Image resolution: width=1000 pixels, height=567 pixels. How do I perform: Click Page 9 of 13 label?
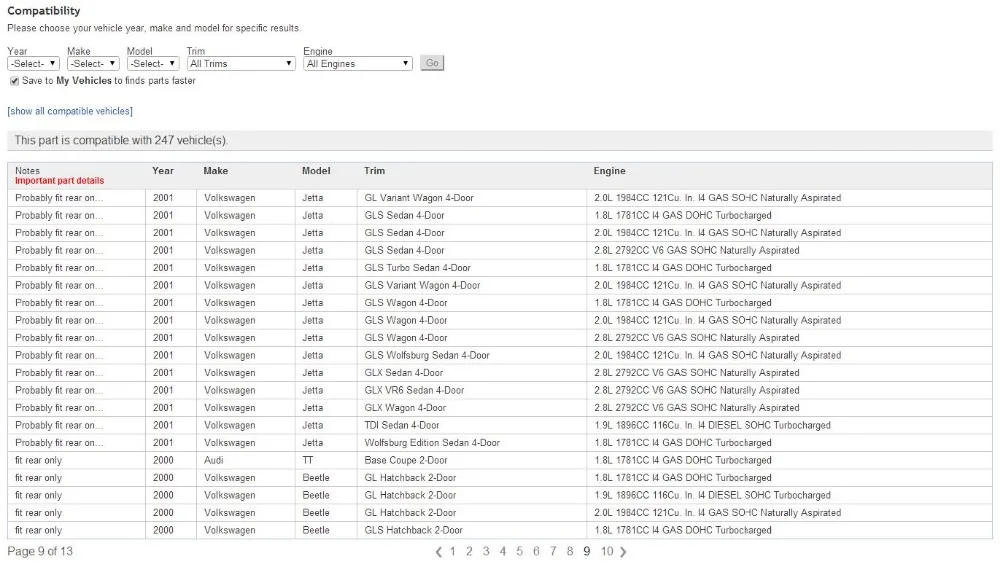click(40, 552)
